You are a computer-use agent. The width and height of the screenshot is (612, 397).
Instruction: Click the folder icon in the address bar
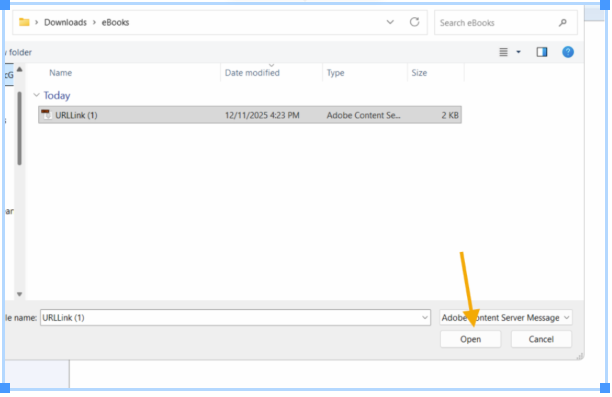tap(24, 22)
